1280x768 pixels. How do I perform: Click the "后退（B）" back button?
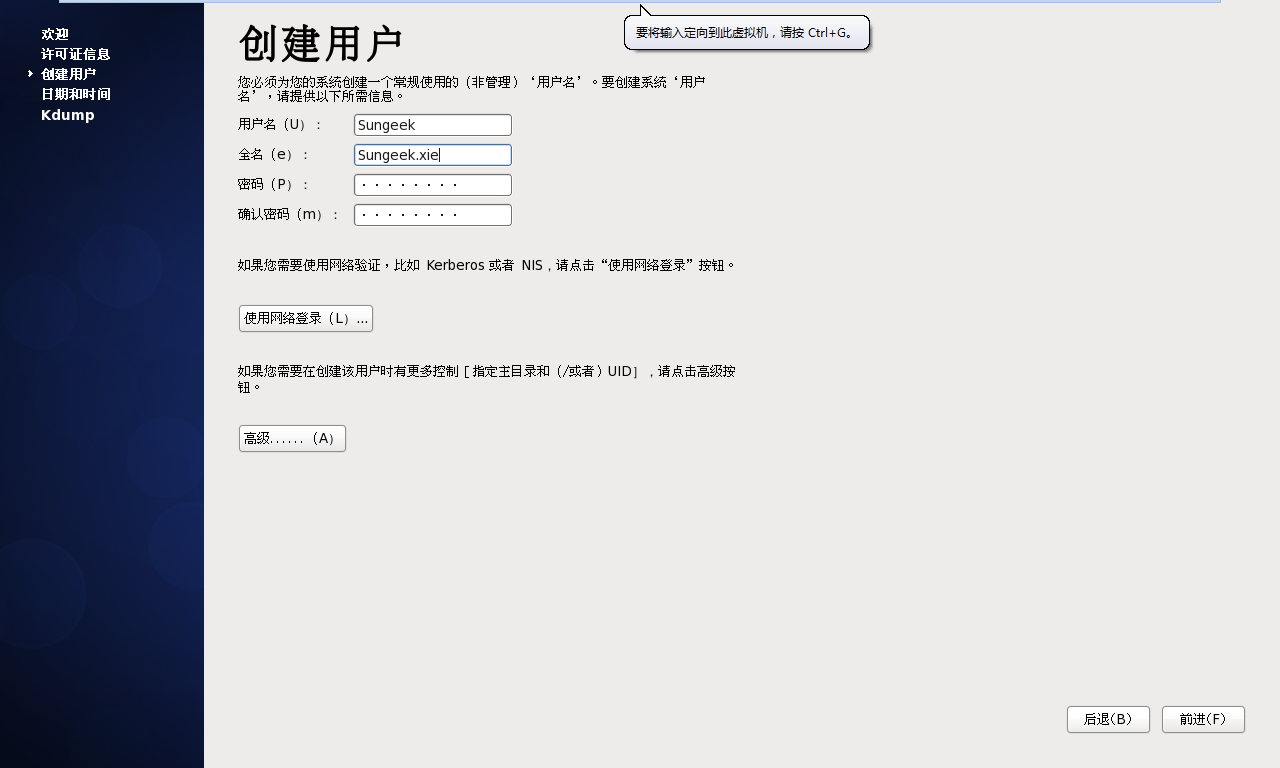coord(1108,719)
